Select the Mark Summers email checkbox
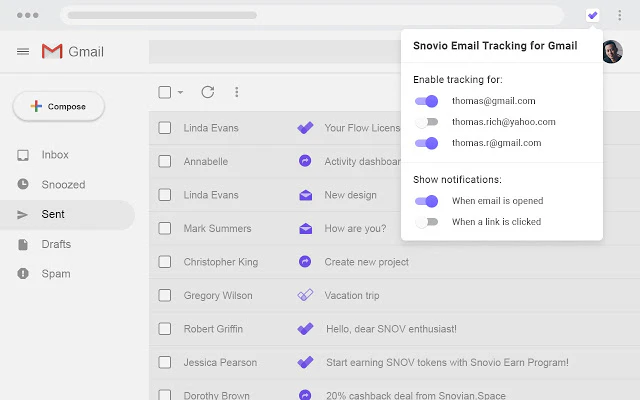The image size is (640, 400). (x=164, y=228)
